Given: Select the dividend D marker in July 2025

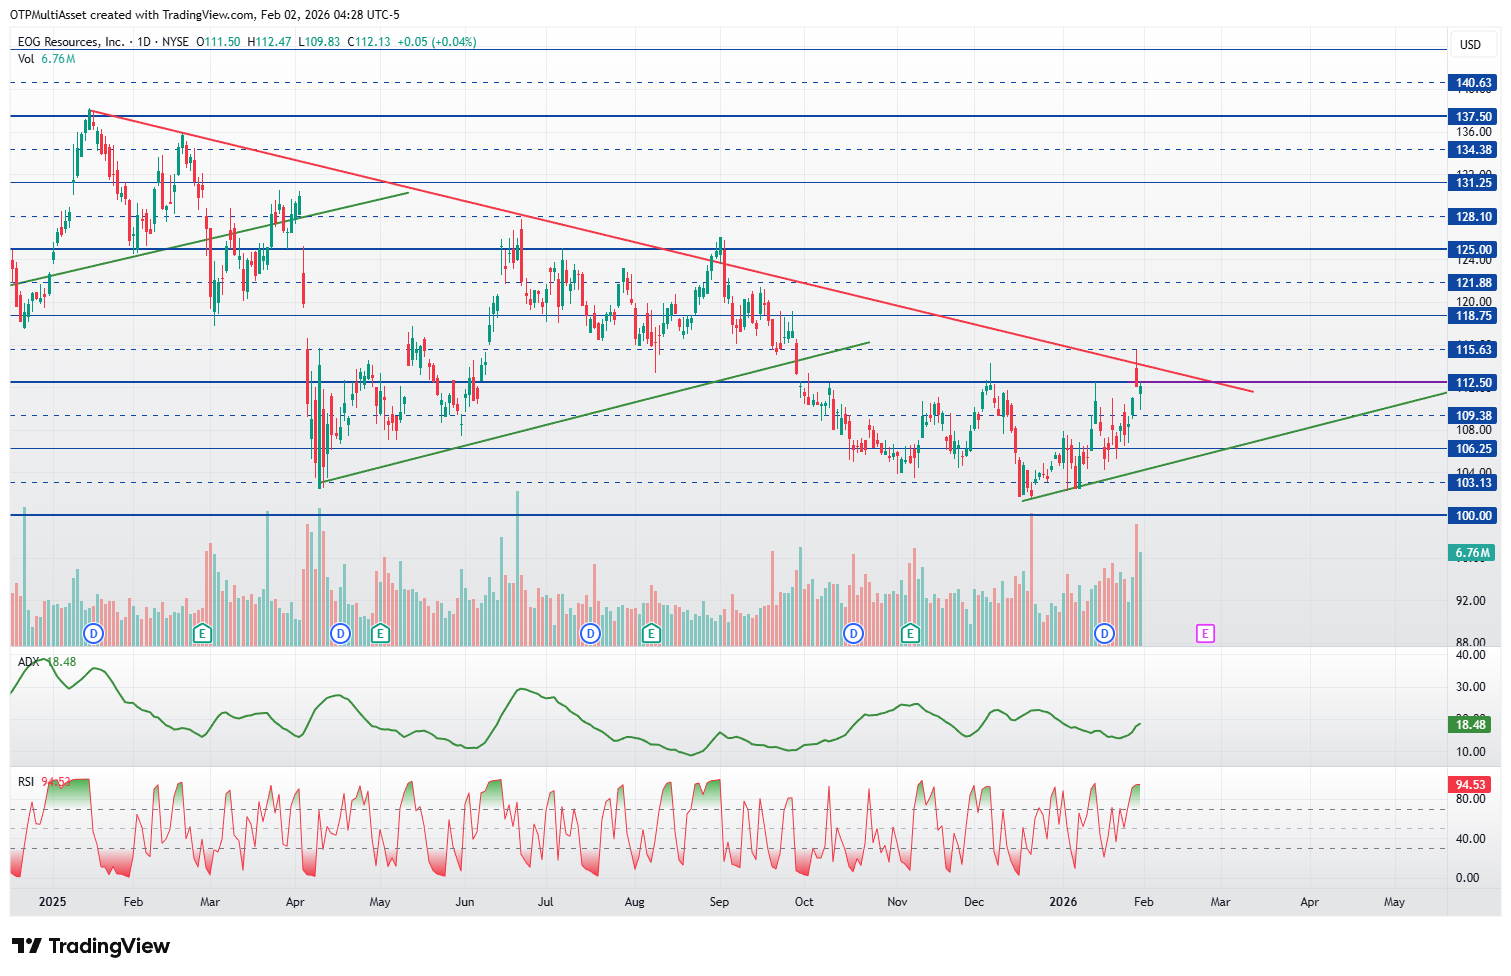Looking at the screenshot, I should pos(591,633).
